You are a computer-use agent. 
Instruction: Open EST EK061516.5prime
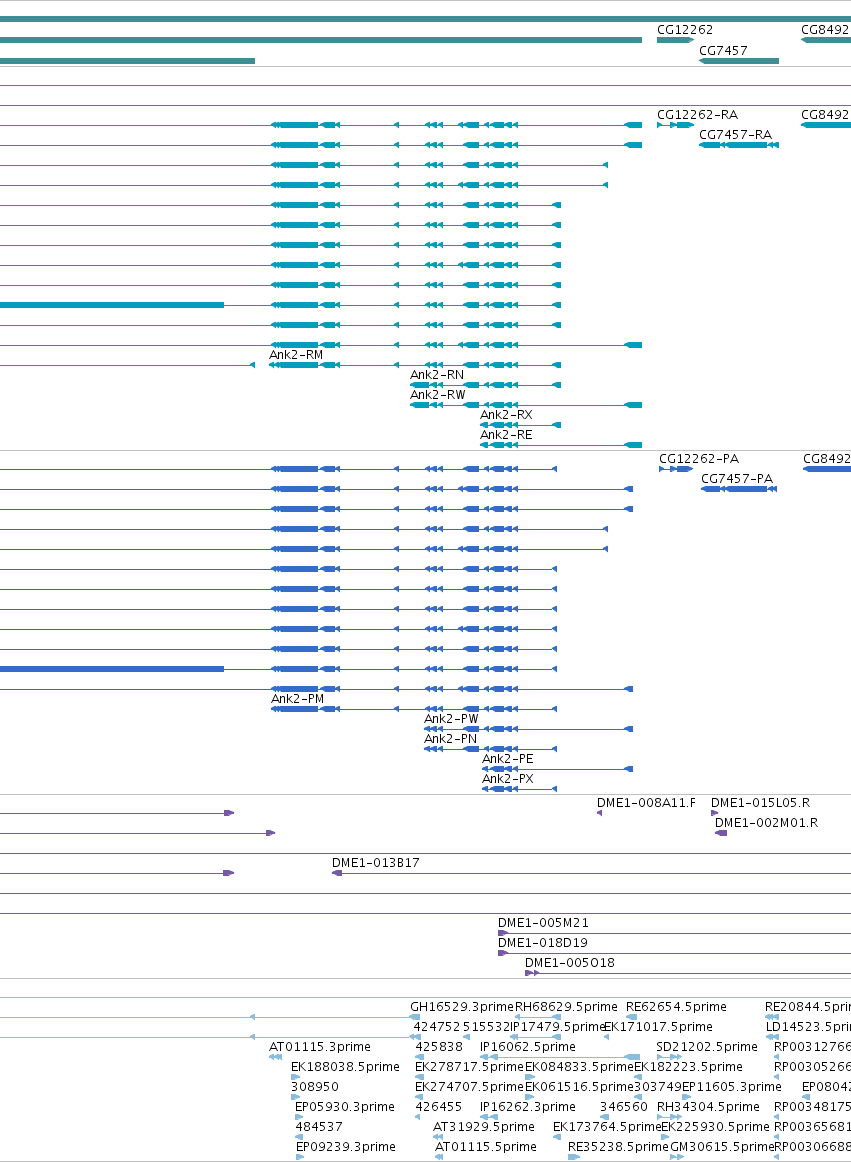(579, 1086)
